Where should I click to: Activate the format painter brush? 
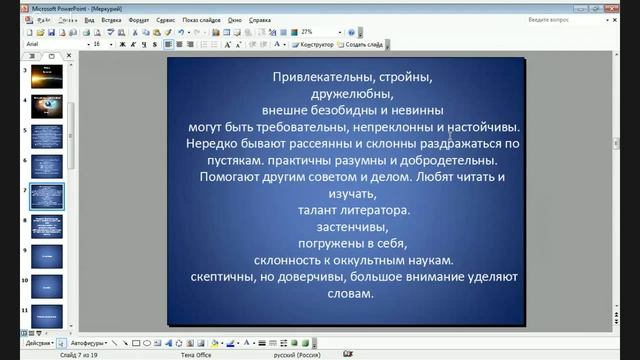pos(168,32)
